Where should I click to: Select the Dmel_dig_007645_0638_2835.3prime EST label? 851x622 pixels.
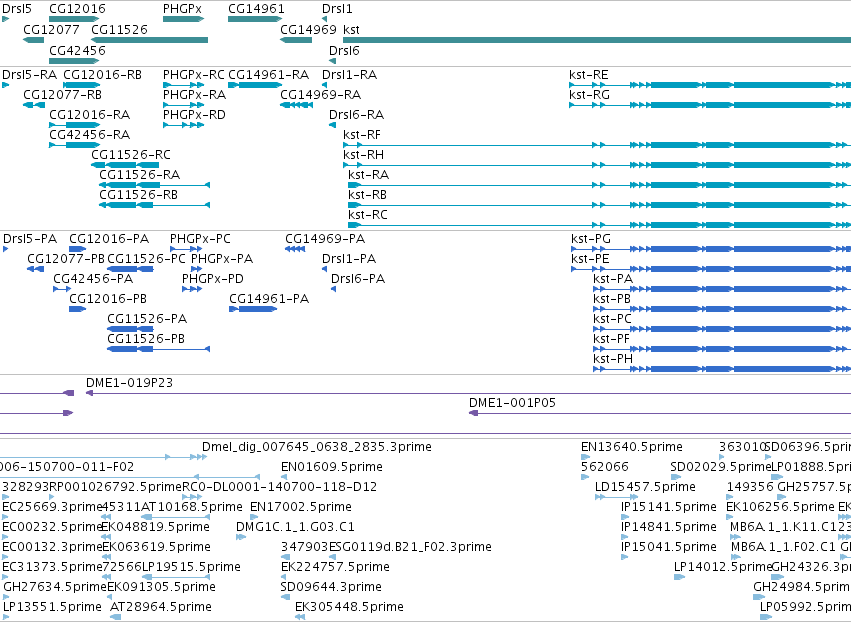pos(317,447)
